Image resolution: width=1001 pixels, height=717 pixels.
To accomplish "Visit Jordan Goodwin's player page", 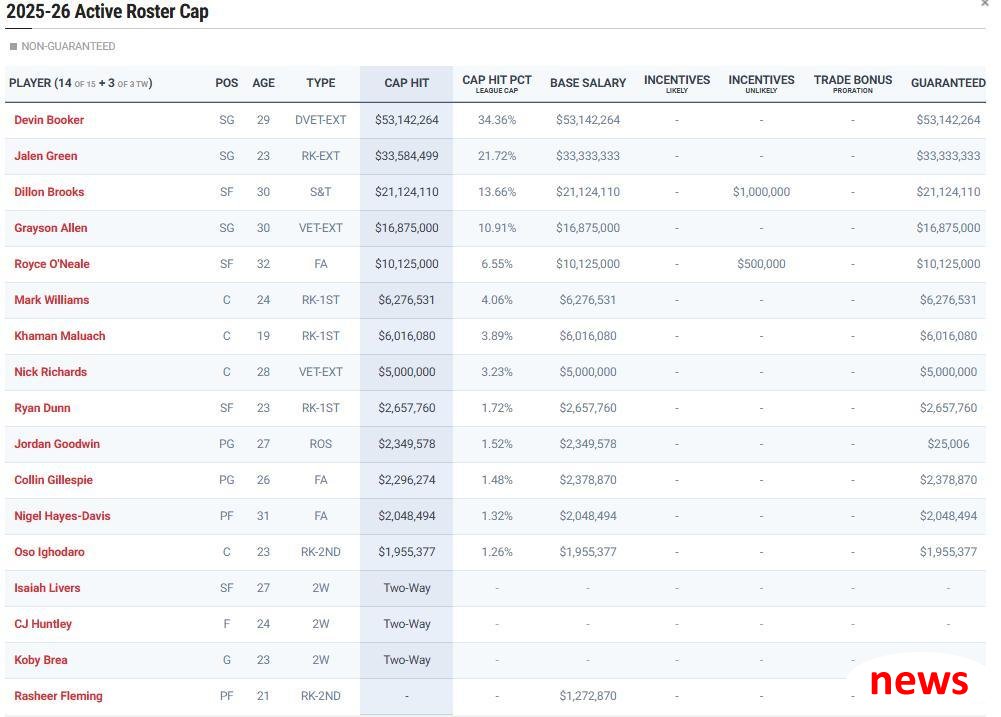I will [57, 444].
